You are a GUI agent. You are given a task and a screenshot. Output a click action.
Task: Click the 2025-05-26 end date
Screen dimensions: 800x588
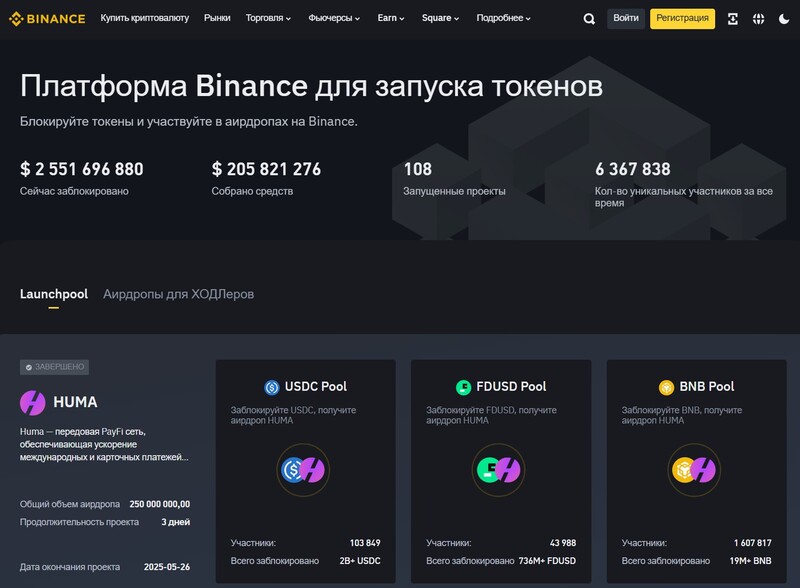[x=167, y=567]
